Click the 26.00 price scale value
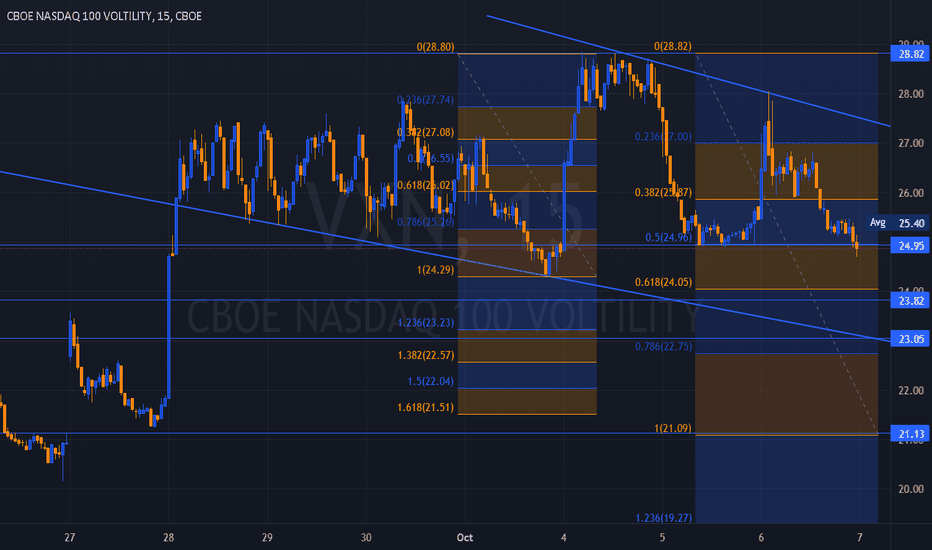Image resolution: width=932 pixels, height=550 pixels. point(911,193)
